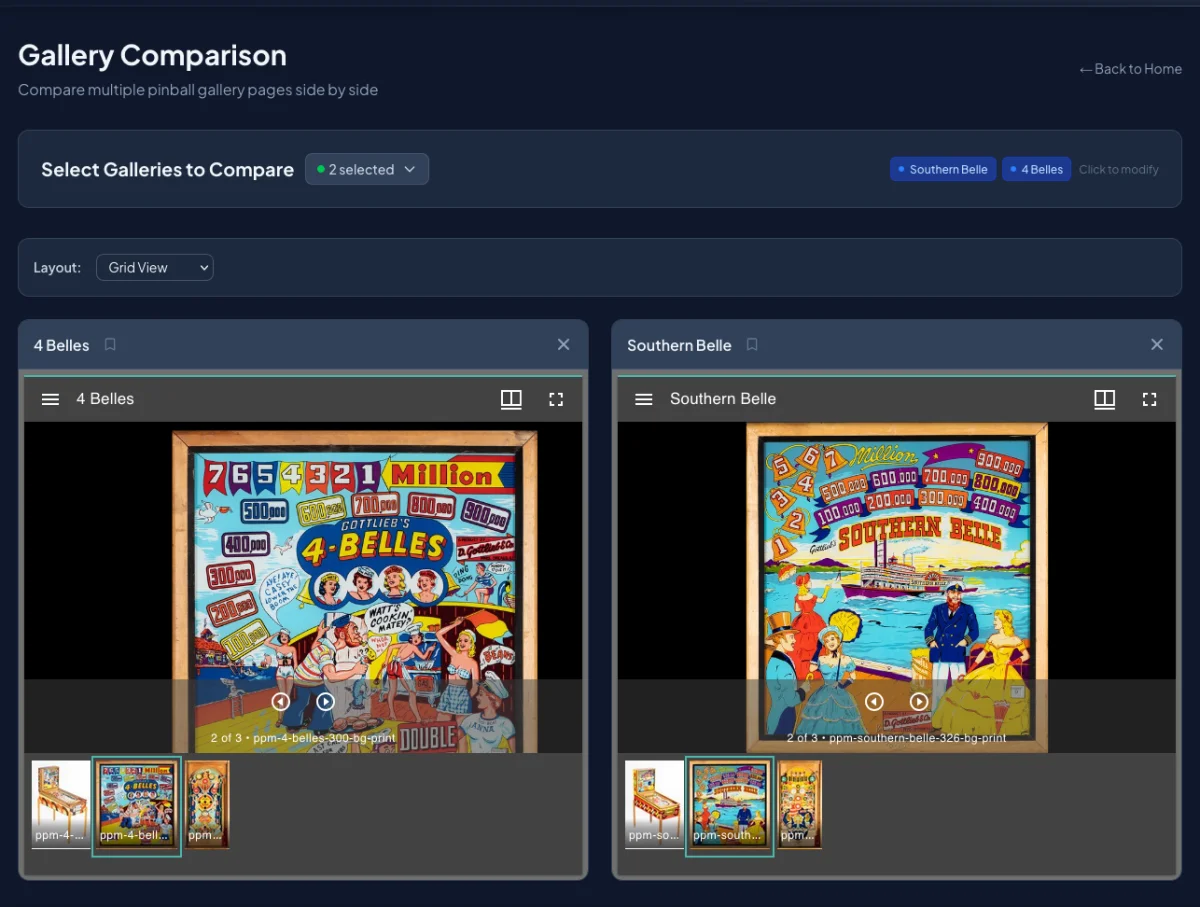
Task: Select the third Southern Belle thumbnail
Action: tap(800, 804)
